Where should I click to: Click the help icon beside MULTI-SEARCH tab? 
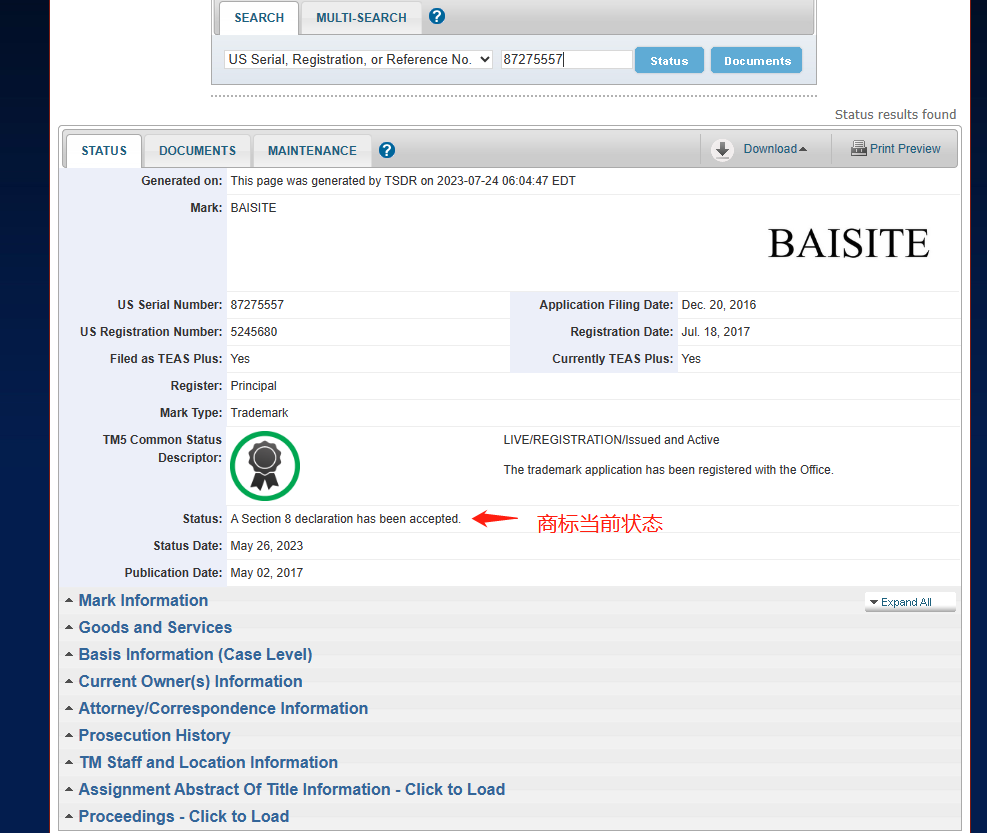coord(437,17)
